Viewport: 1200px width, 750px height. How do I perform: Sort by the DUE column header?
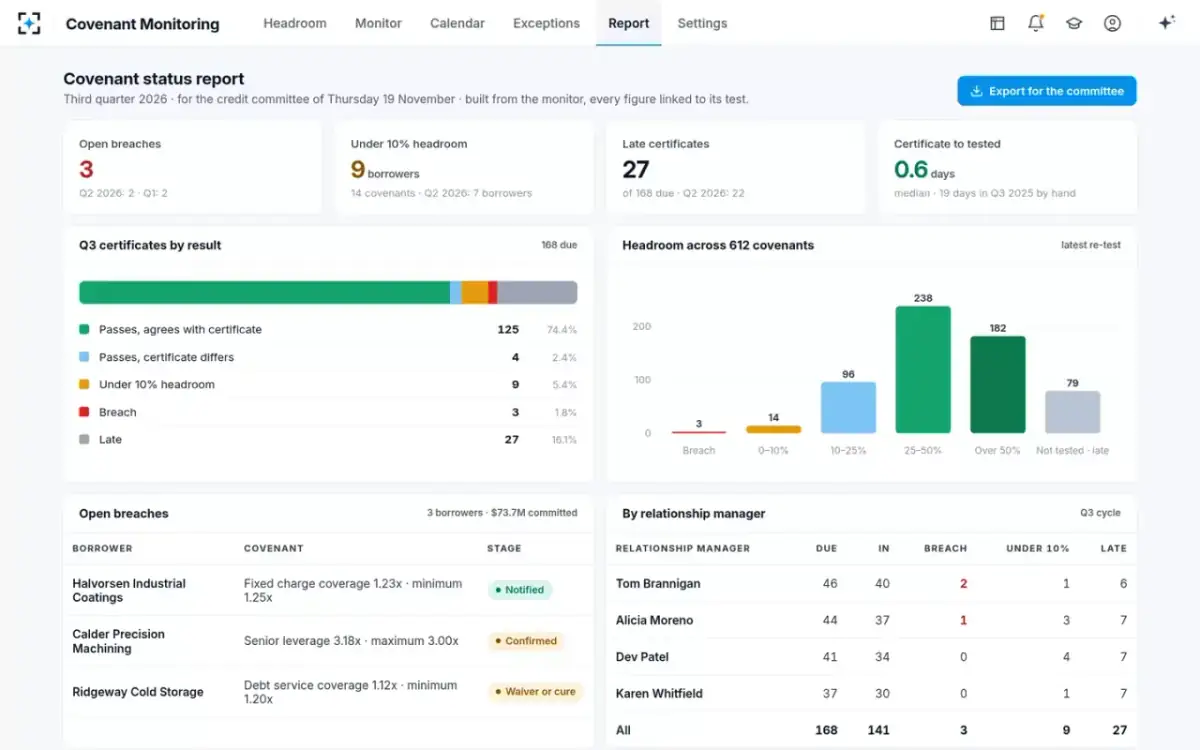click(x=827, y=548)
